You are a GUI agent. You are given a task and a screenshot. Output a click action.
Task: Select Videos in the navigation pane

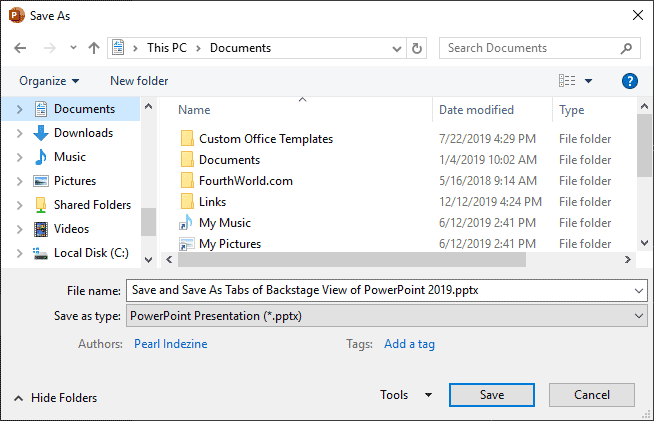(x=71, y=229)
